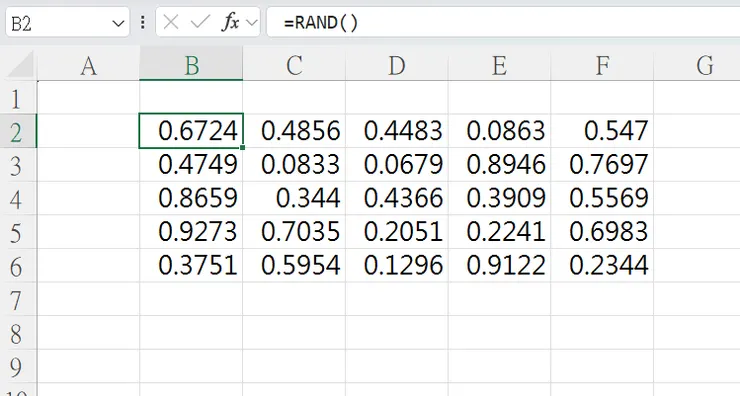The width and height of the screenshot is (740, 396).
Task: Select row 7 header
Action: click(18, 299)
